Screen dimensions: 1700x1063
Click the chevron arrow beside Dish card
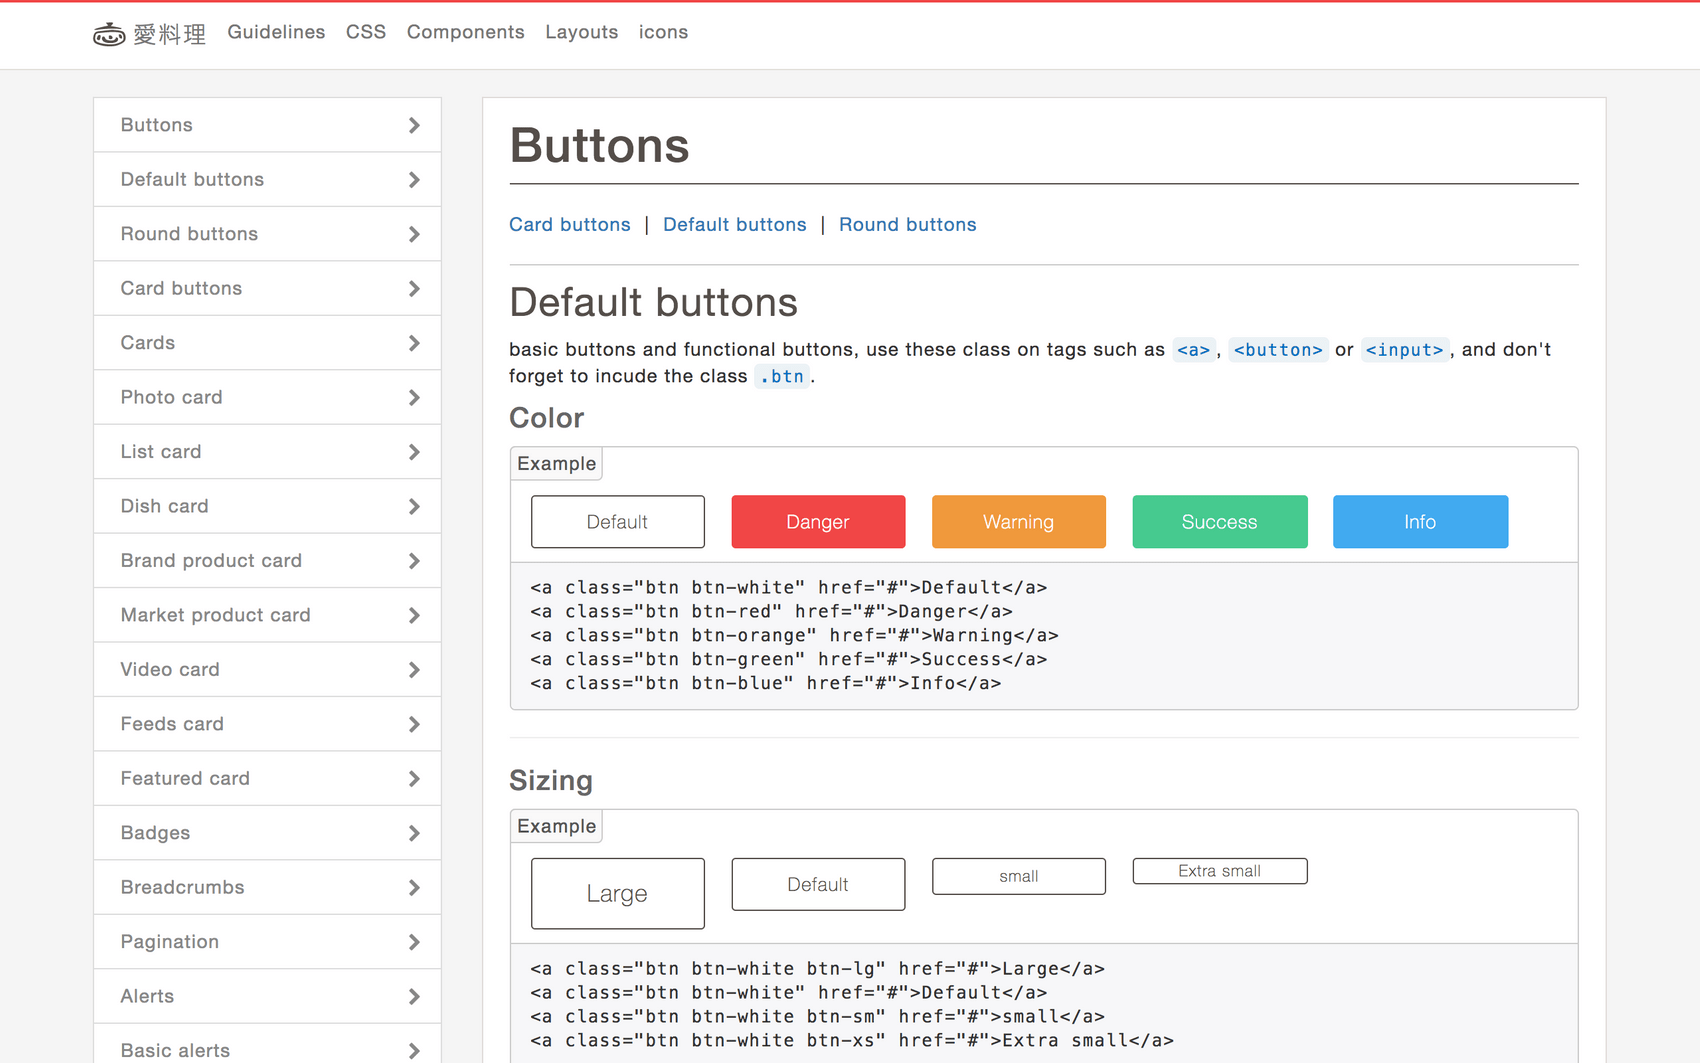pos(414,507)
